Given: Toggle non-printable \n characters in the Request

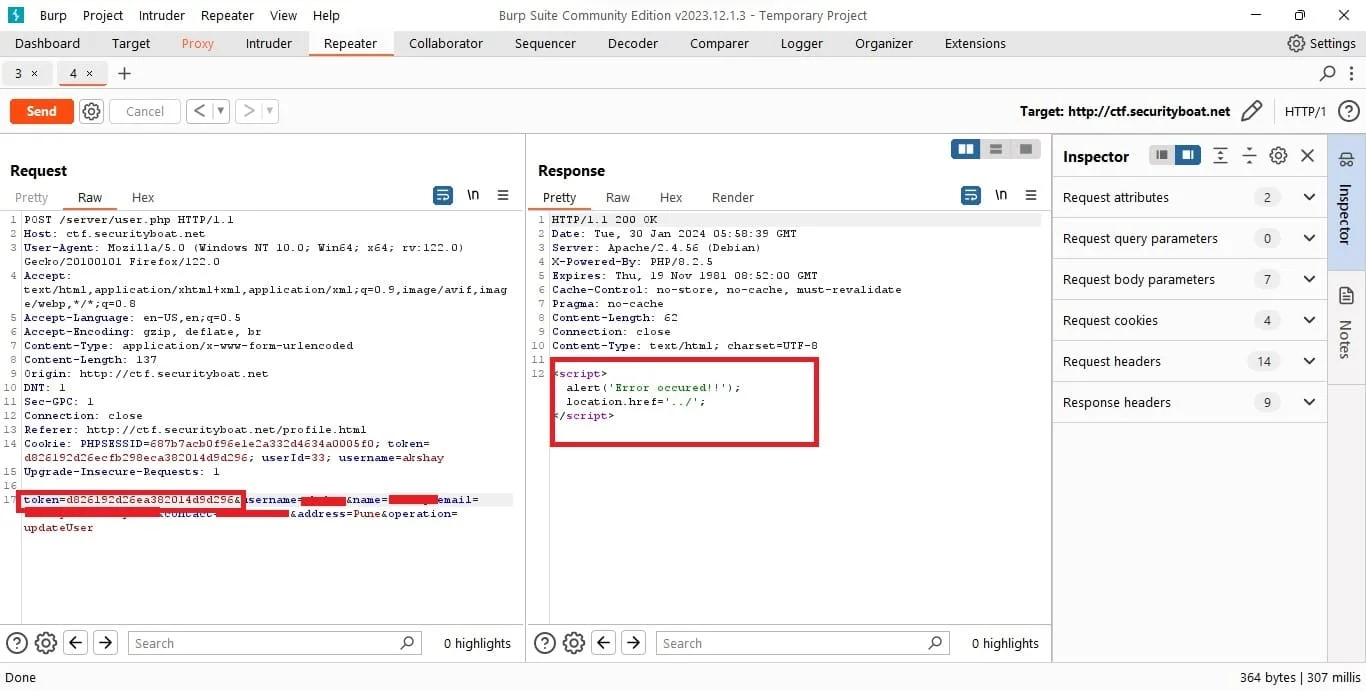Looking at the screenshot, I should tap(473, 196).
